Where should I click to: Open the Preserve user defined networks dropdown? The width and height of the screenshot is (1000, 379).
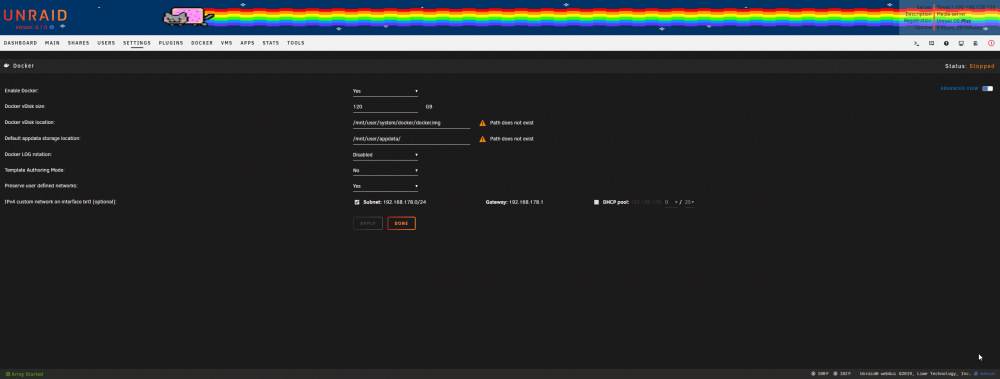385,186
